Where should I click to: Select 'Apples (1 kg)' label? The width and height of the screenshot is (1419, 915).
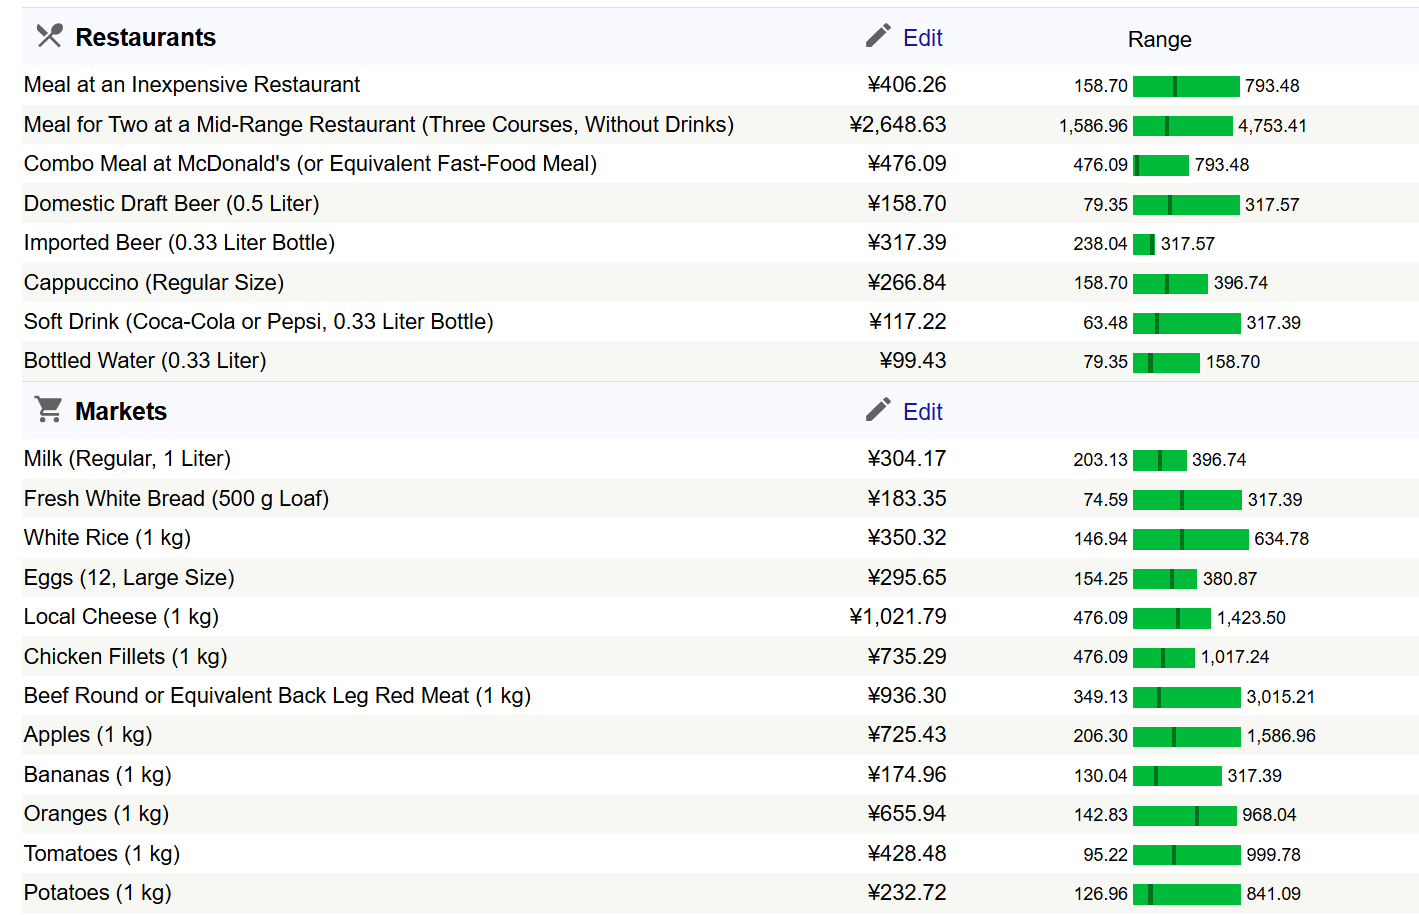88,735
